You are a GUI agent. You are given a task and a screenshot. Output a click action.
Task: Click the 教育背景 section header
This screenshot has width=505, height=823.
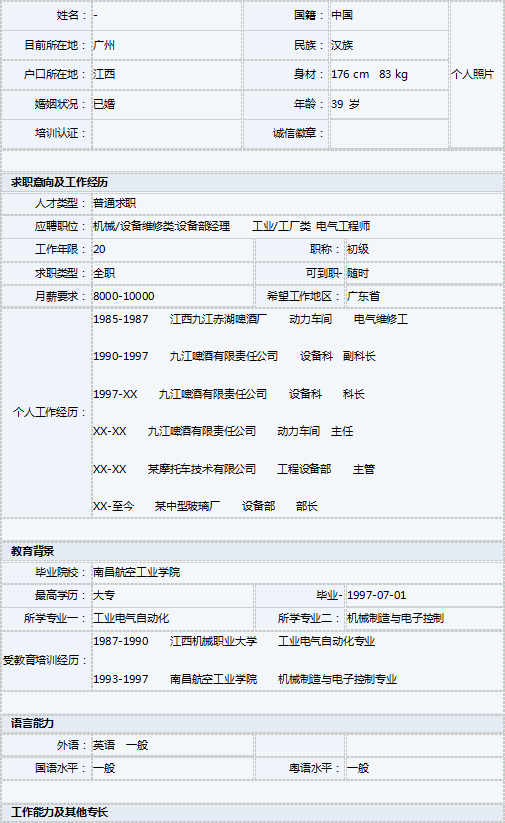pos(33,551)
